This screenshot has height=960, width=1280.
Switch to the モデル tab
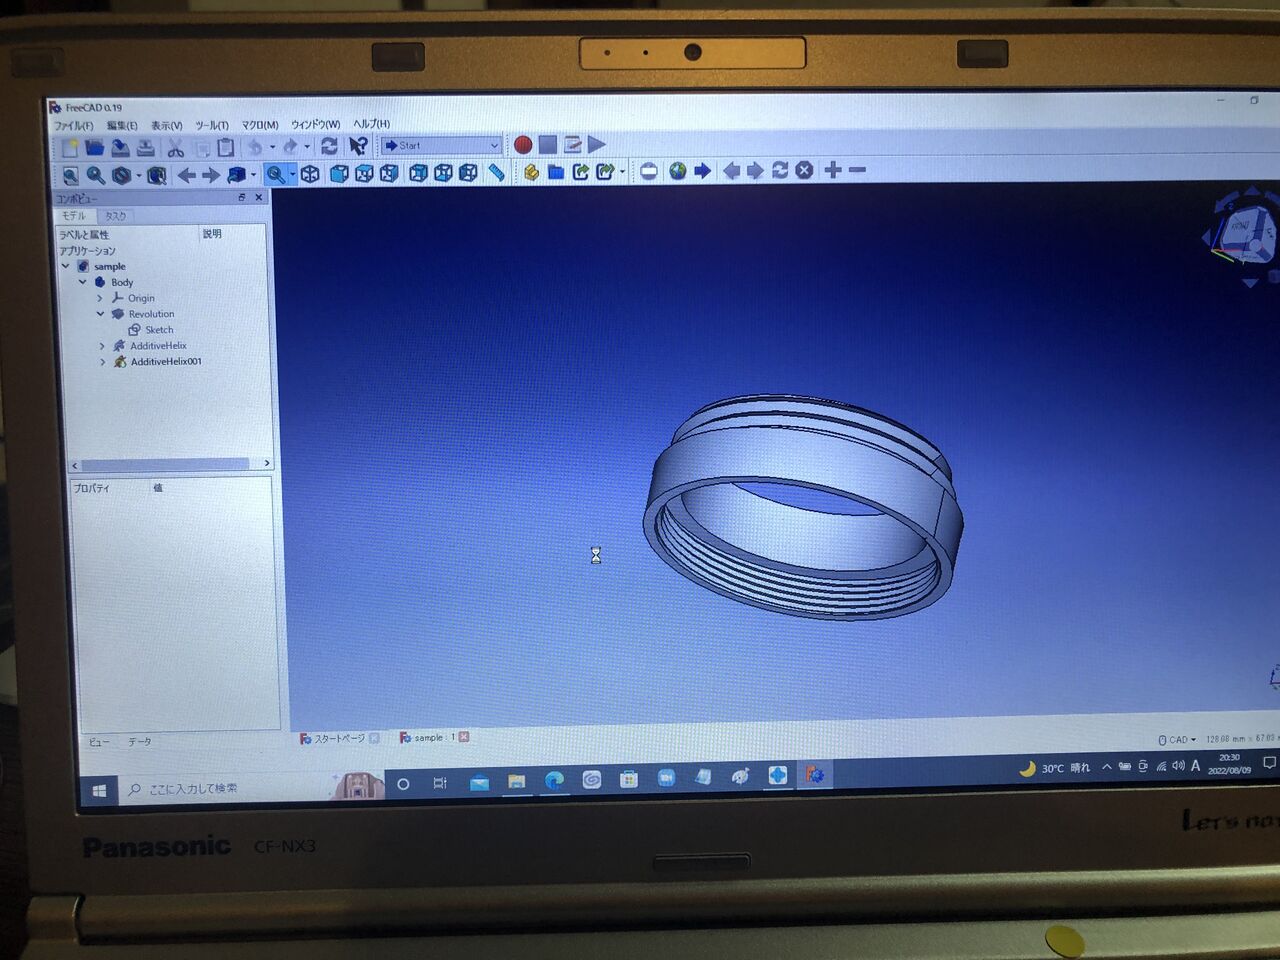(75, 216)
